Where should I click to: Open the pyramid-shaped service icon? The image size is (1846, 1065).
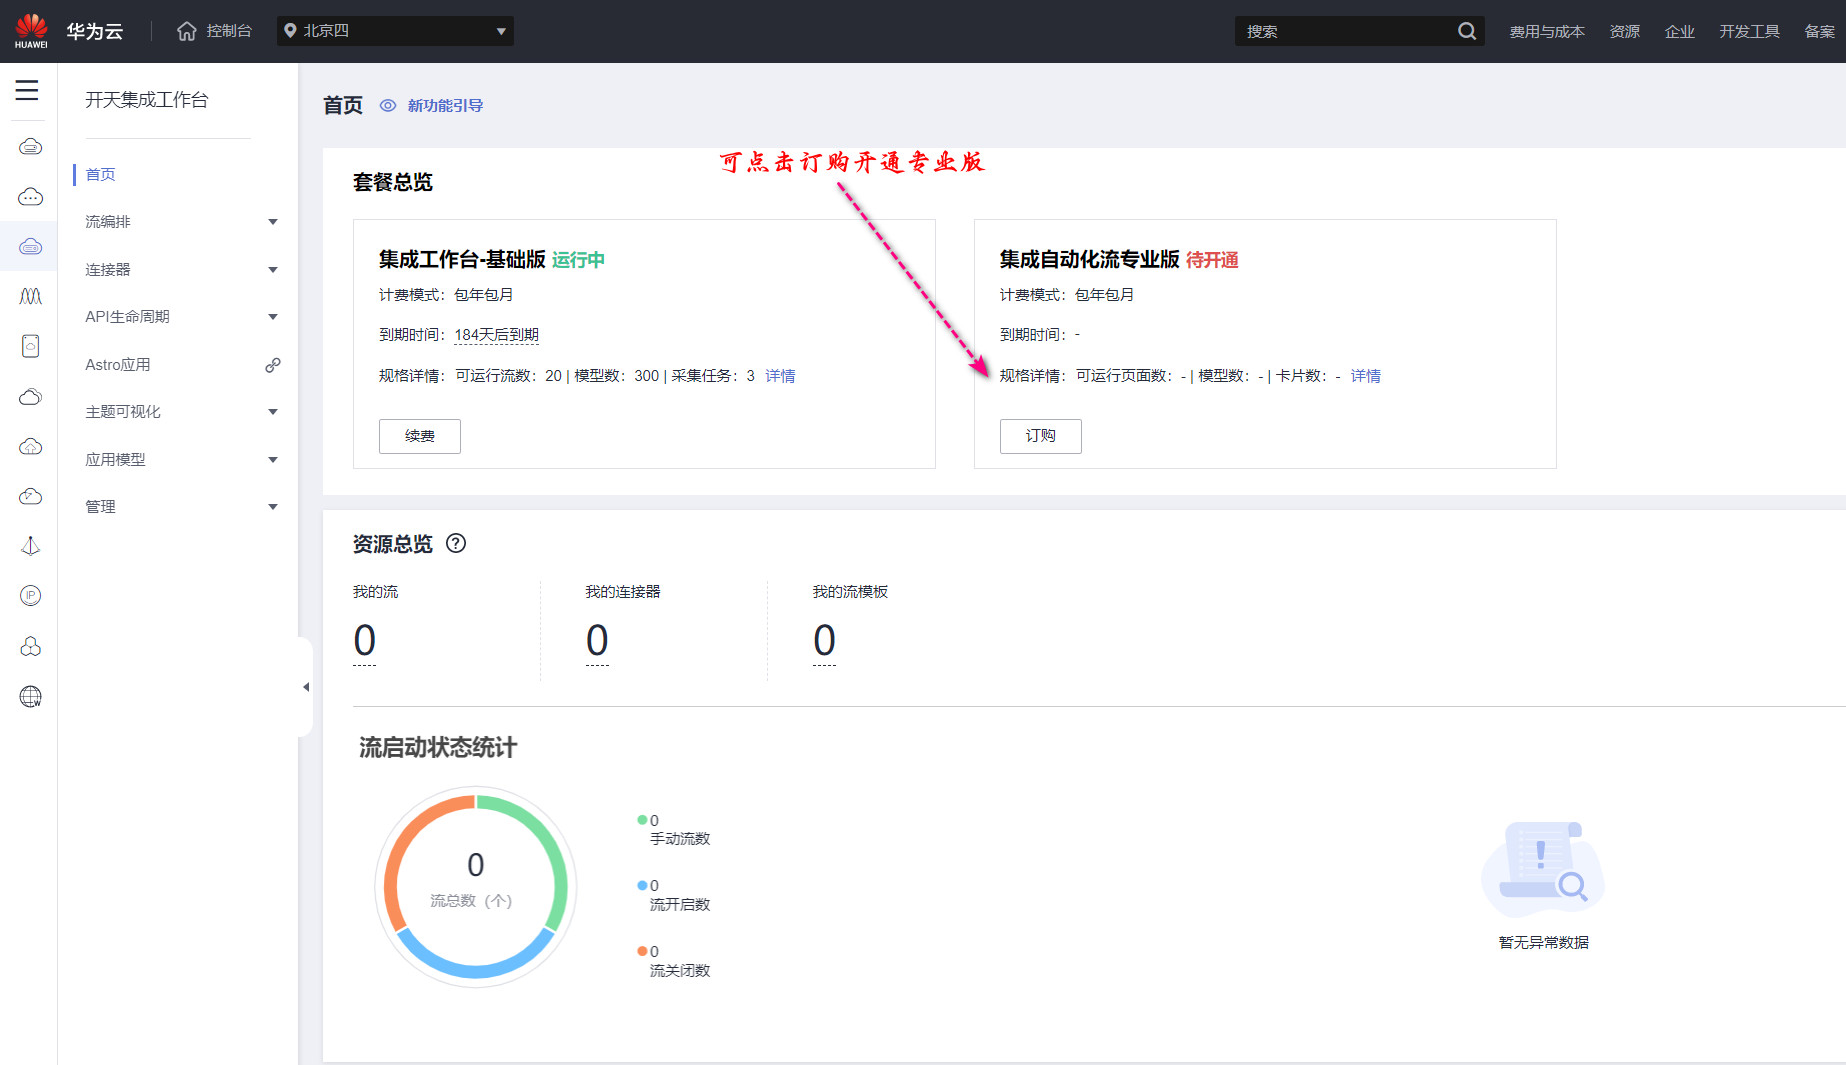coord(31,546)
